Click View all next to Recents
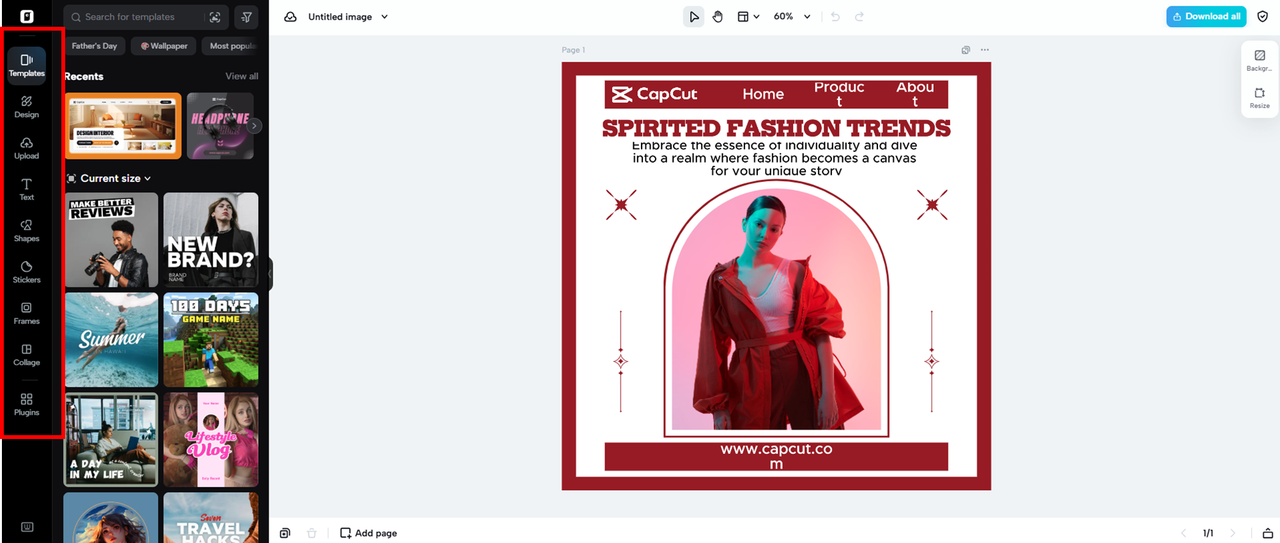 tap(242, 76)
